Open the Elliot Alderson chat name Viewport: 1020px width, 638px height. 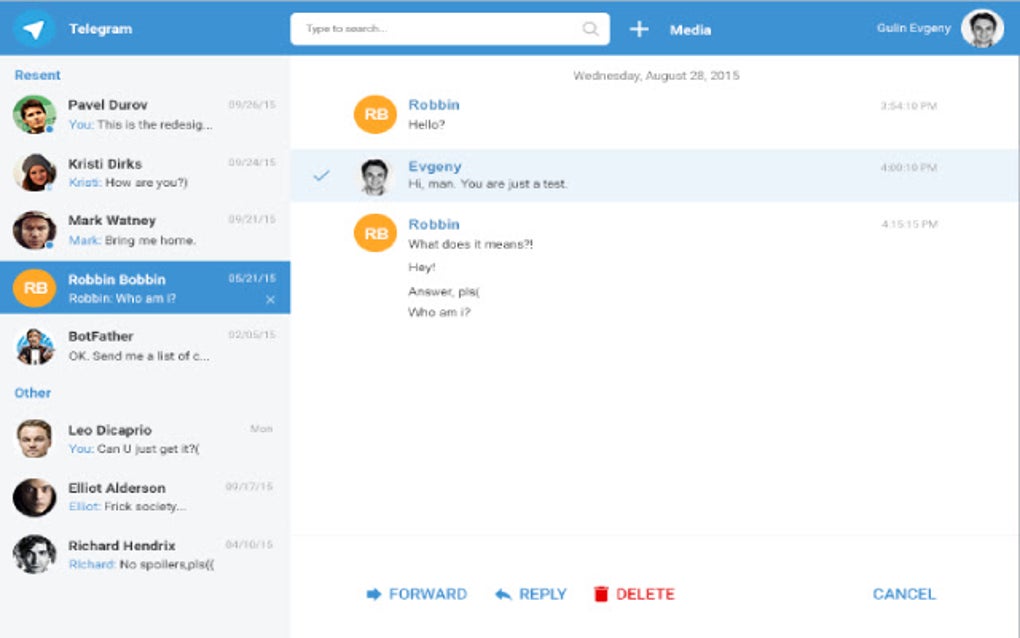point(116,488)
